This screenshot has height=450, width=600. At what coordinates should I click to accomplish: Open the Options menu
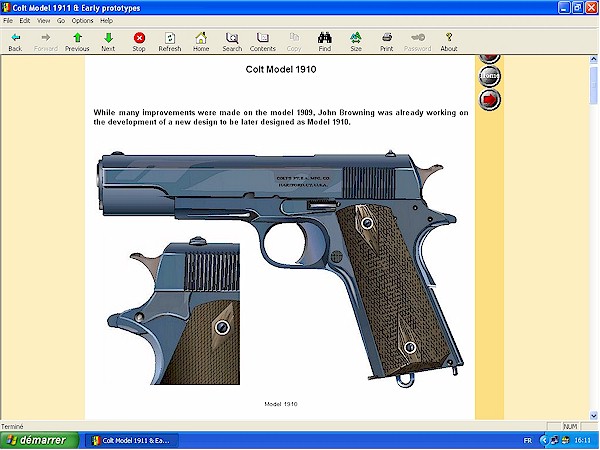[83, 21]
